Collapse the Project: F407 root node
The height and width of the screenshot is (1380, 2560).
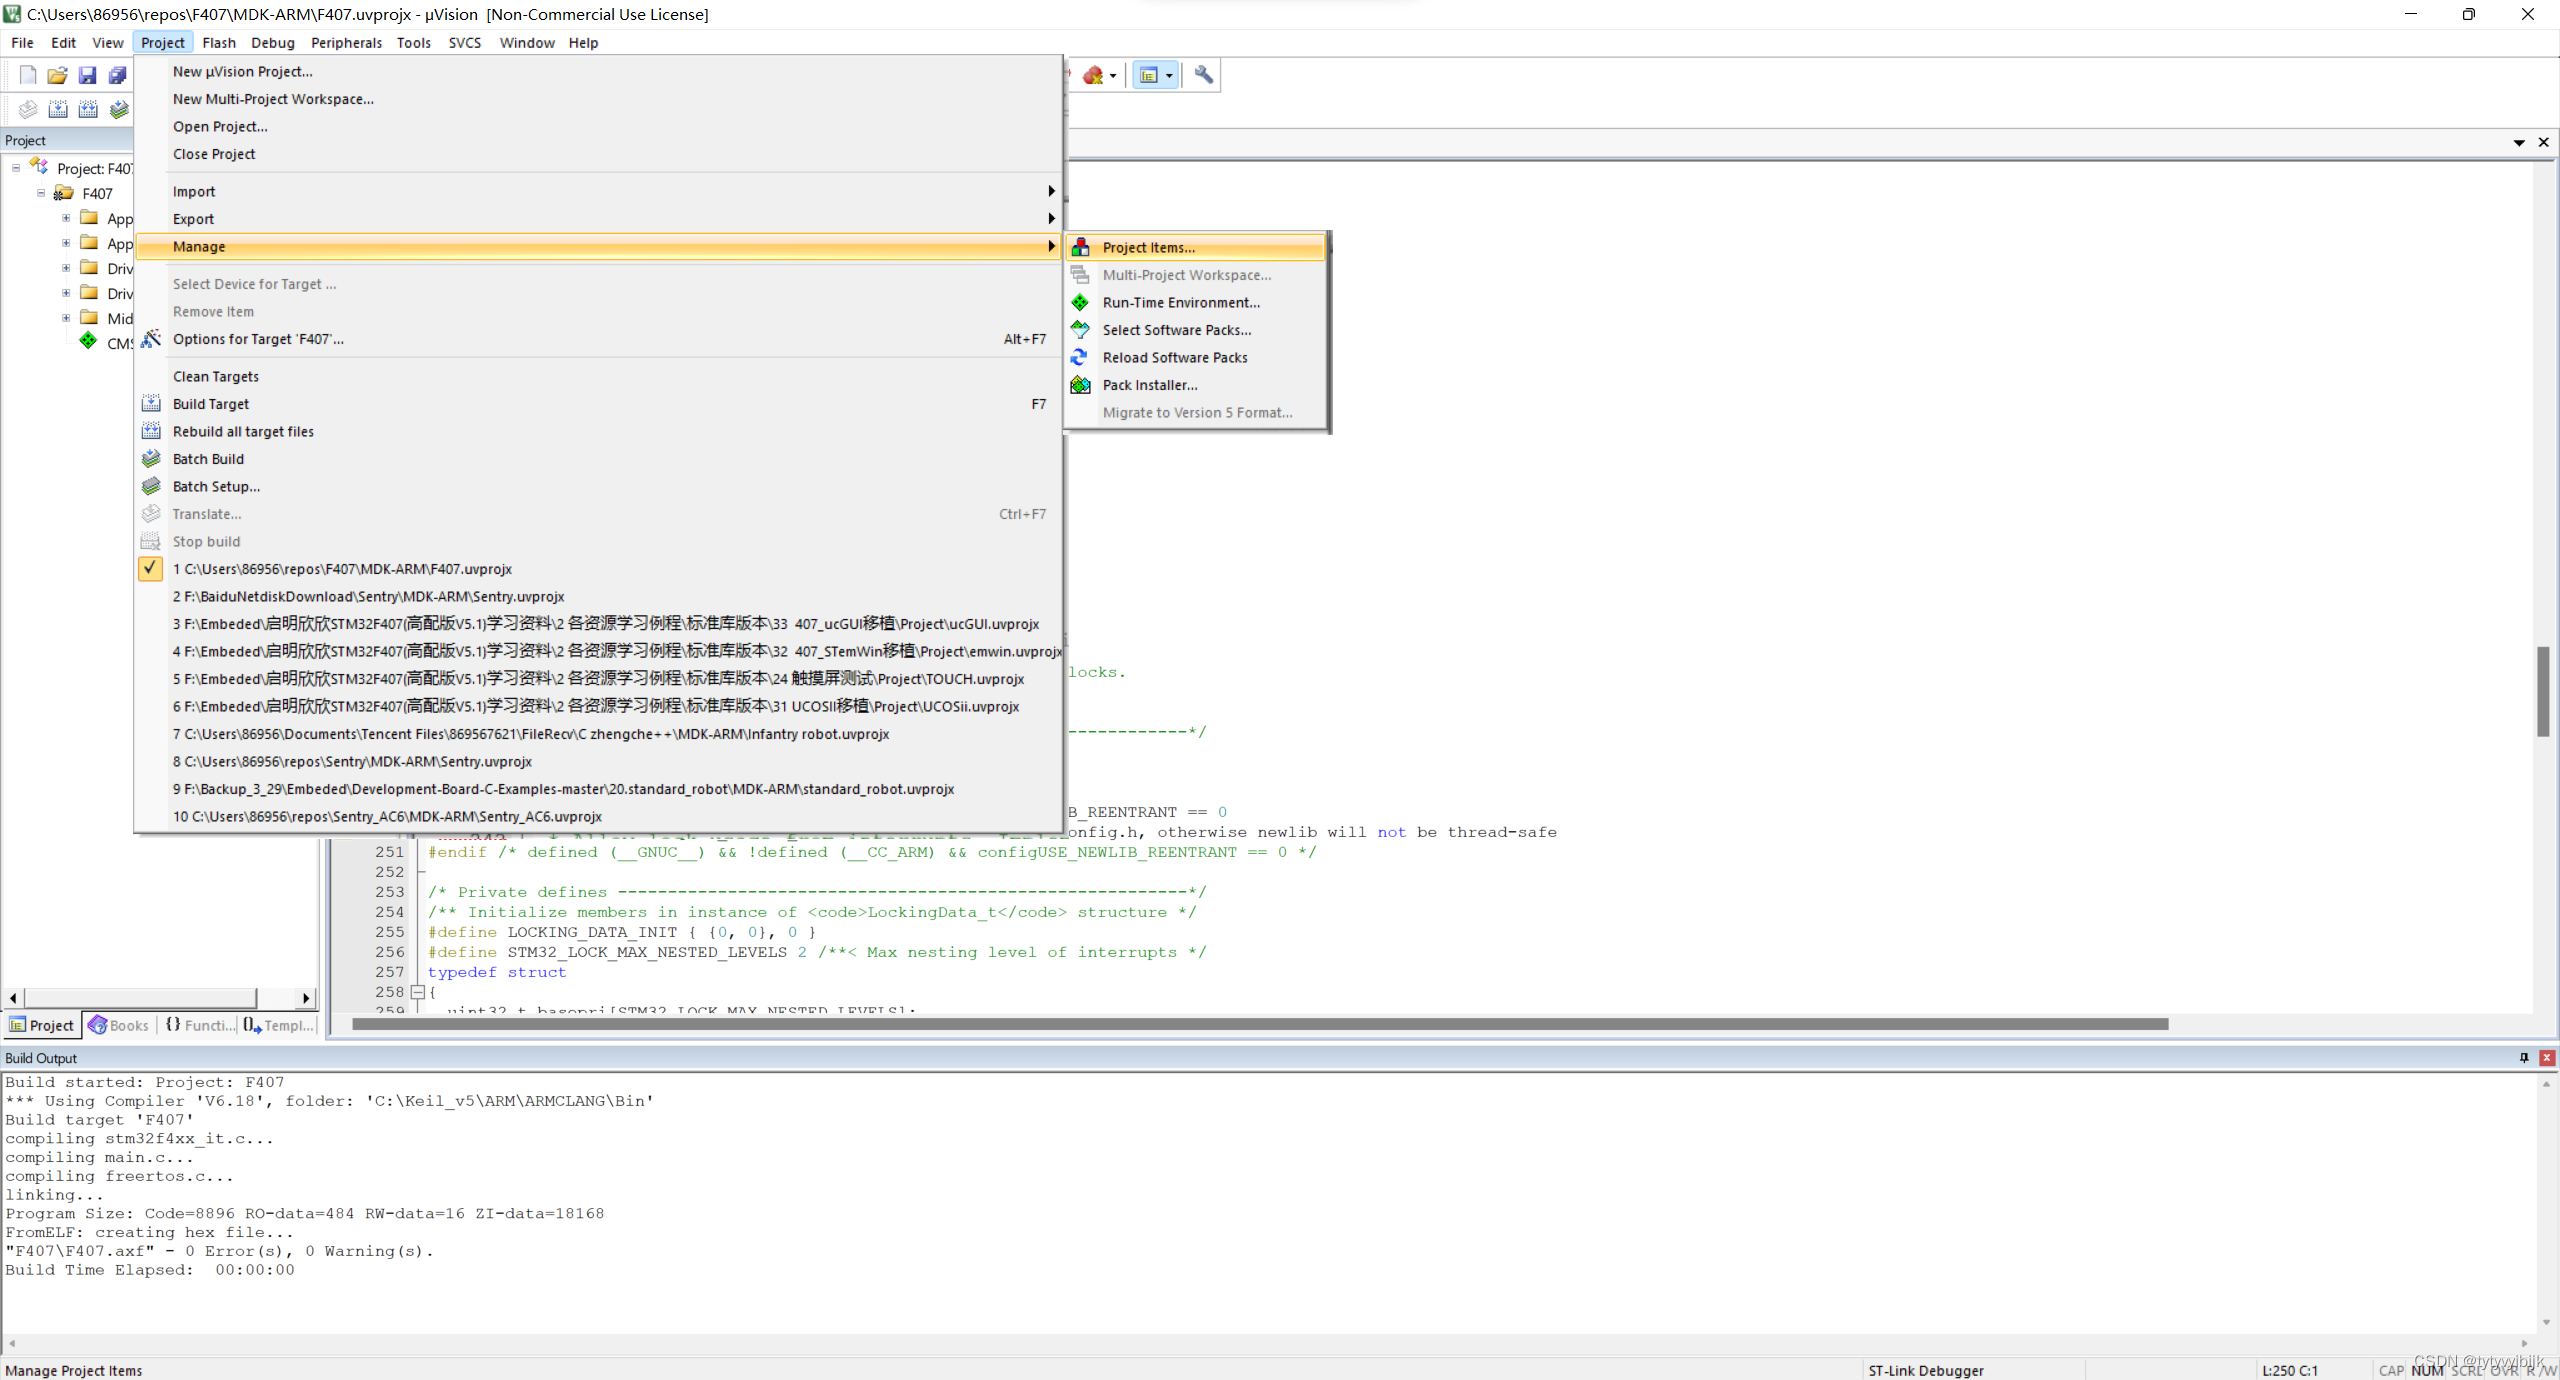tap(16, 168)
